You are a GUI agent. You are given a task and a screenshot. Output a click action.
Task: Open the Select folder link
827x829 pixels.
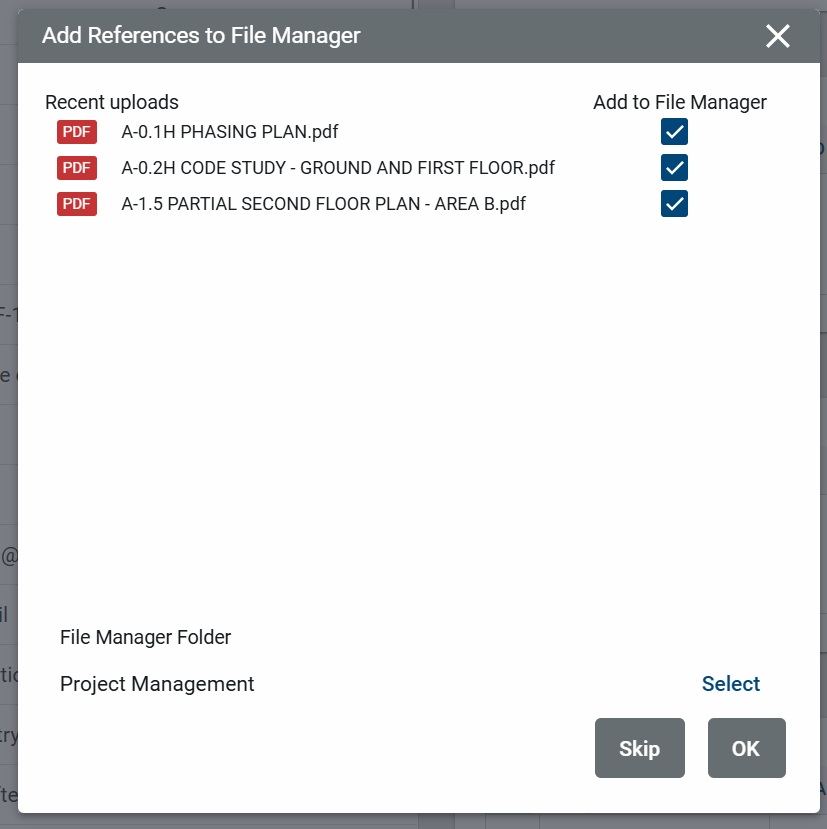click(x=730, y=684)
